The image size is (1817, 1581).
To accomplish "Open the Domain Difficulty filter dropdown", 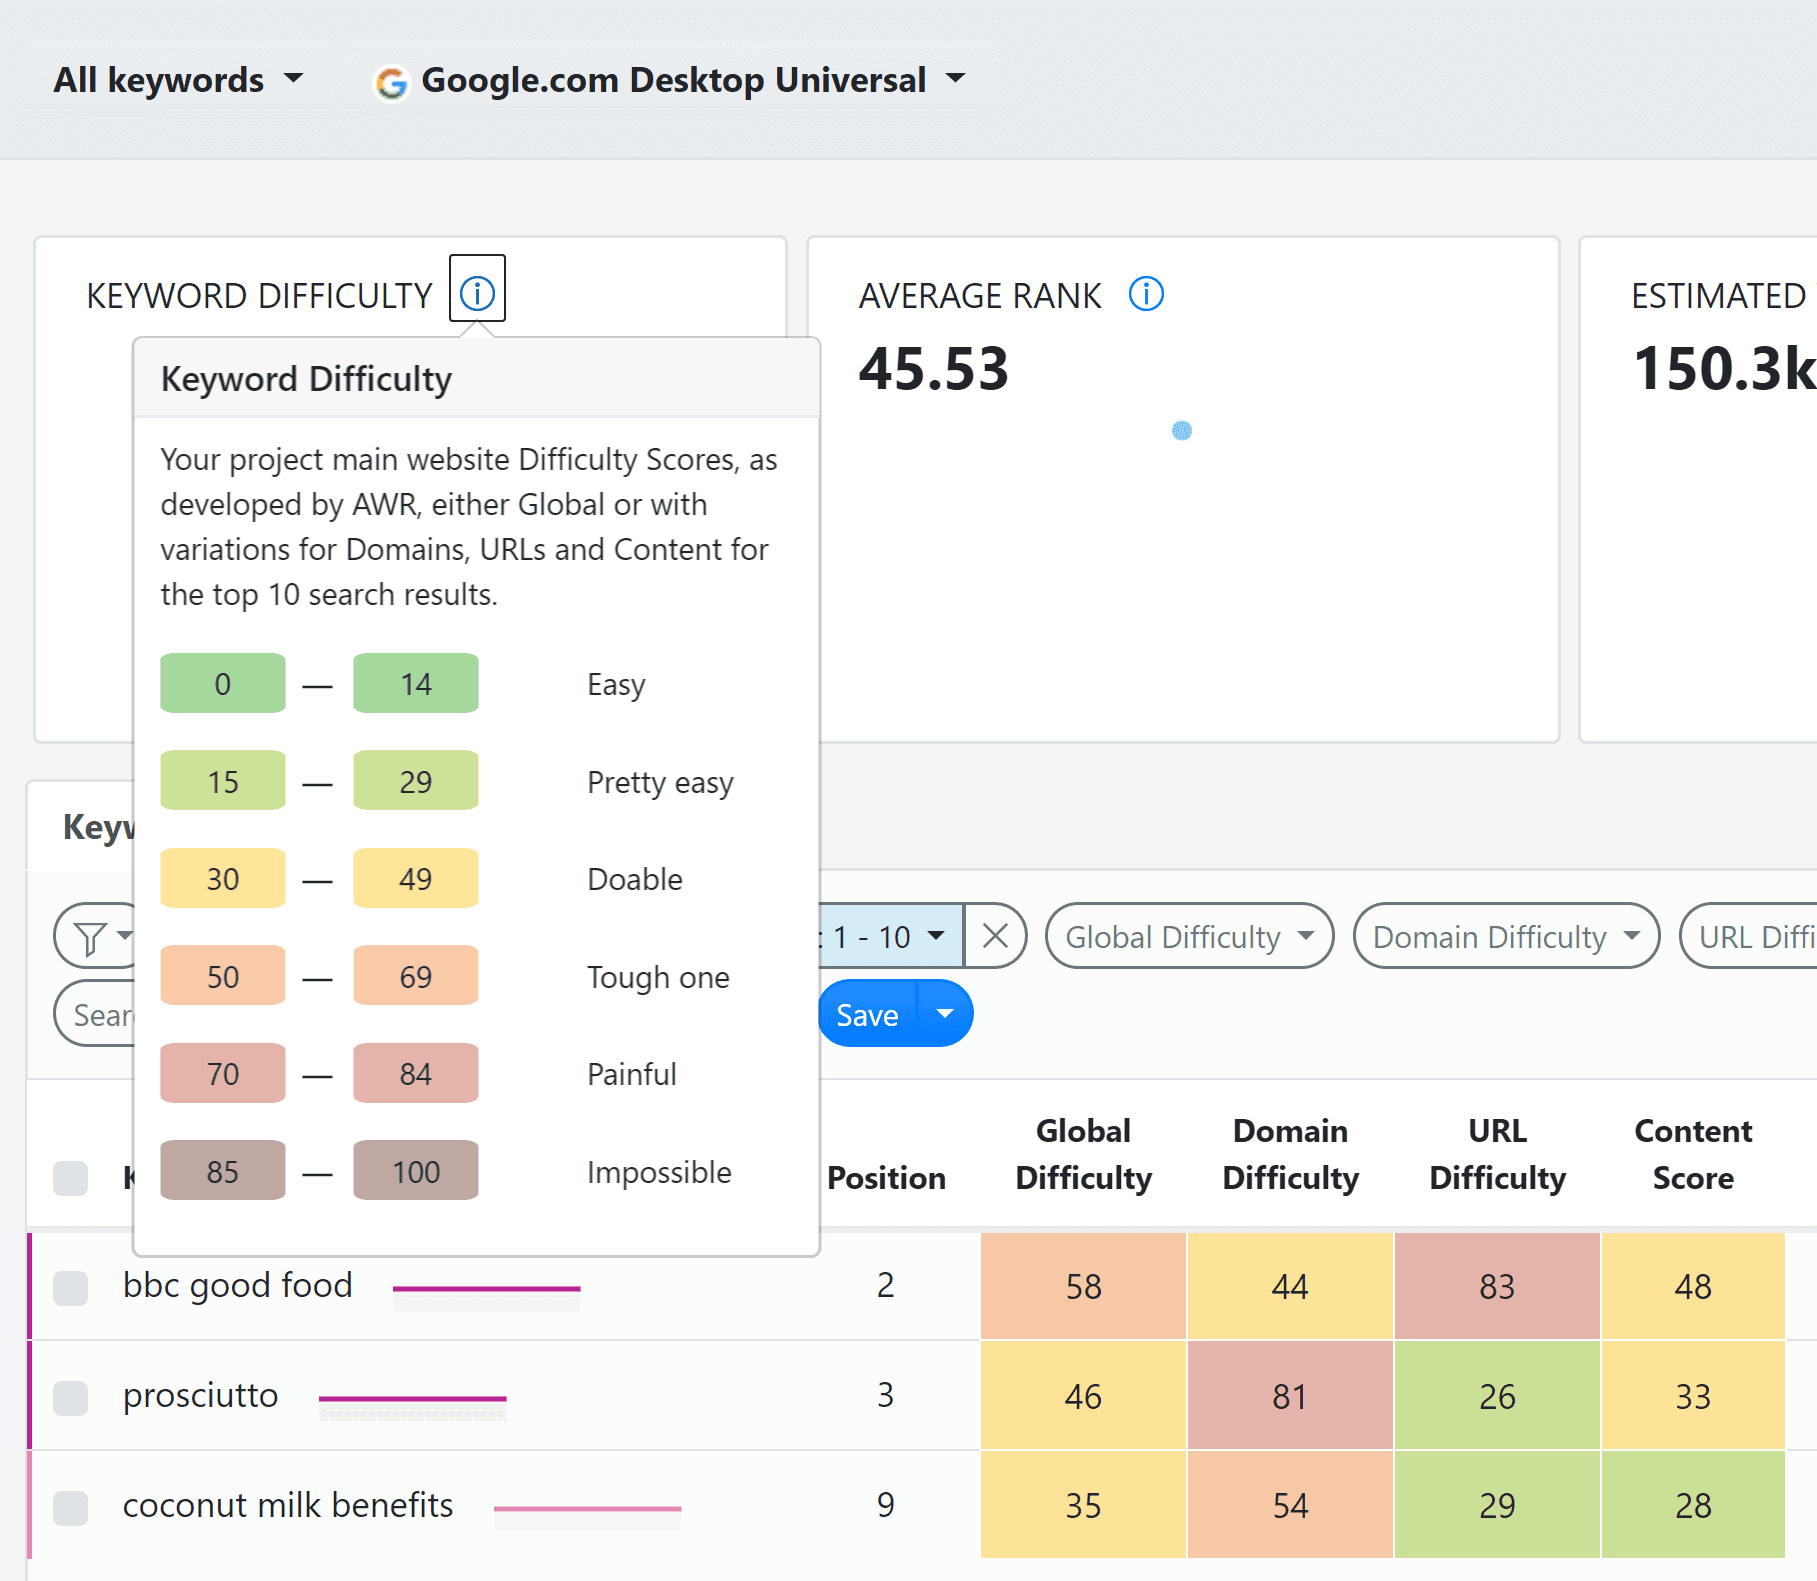I will click(x=1506, y=936).
